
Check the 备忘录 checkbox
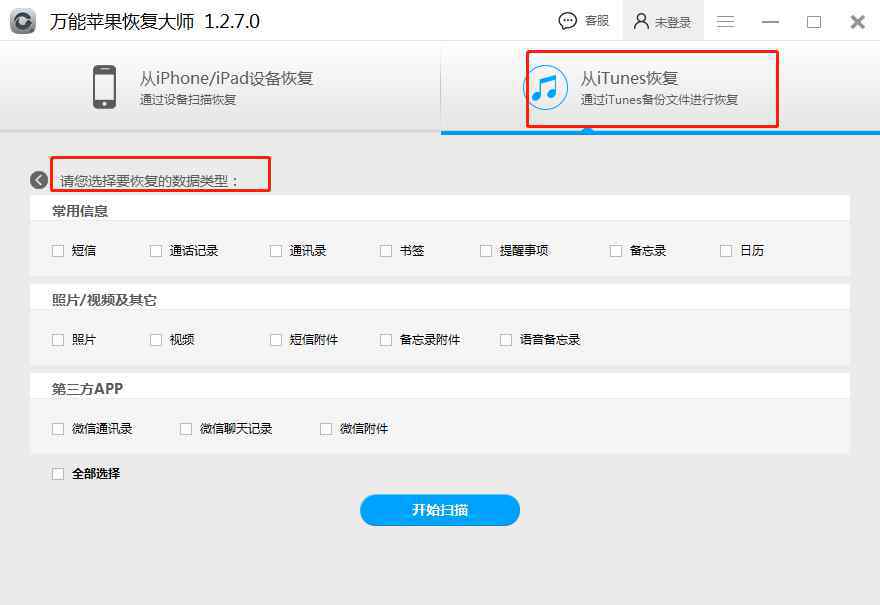pos(616,251)
